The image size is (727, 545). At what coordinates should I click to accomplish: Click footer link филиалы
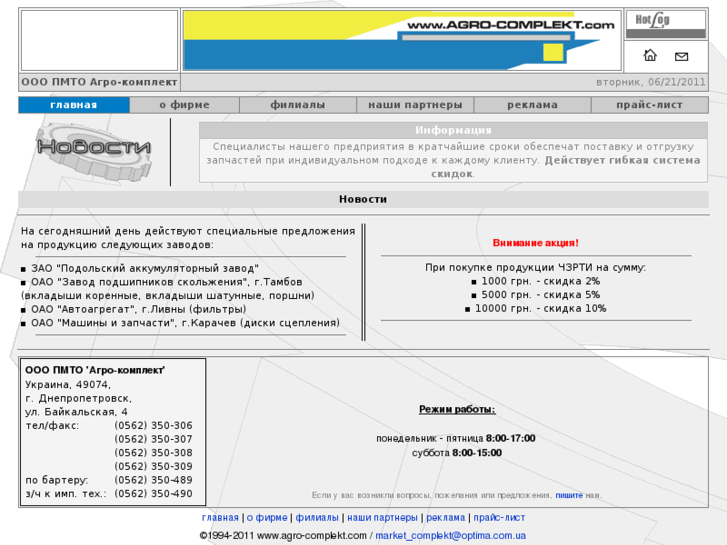(317, 518)
